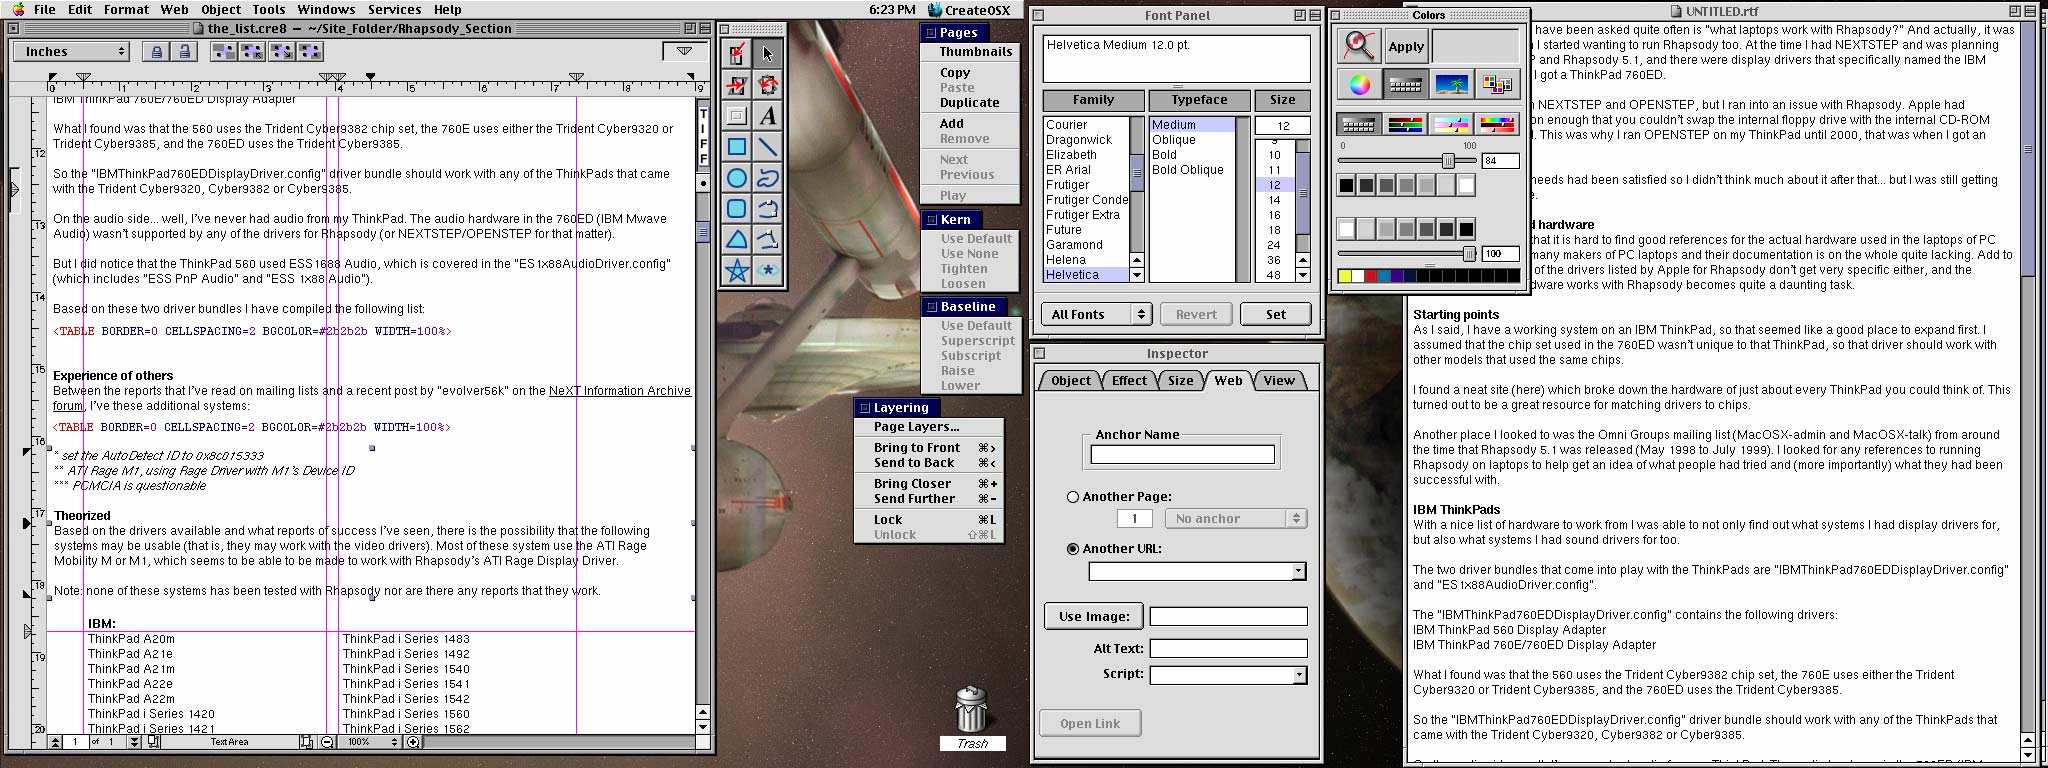Switch to the palm tree image palette picker

1452,85
